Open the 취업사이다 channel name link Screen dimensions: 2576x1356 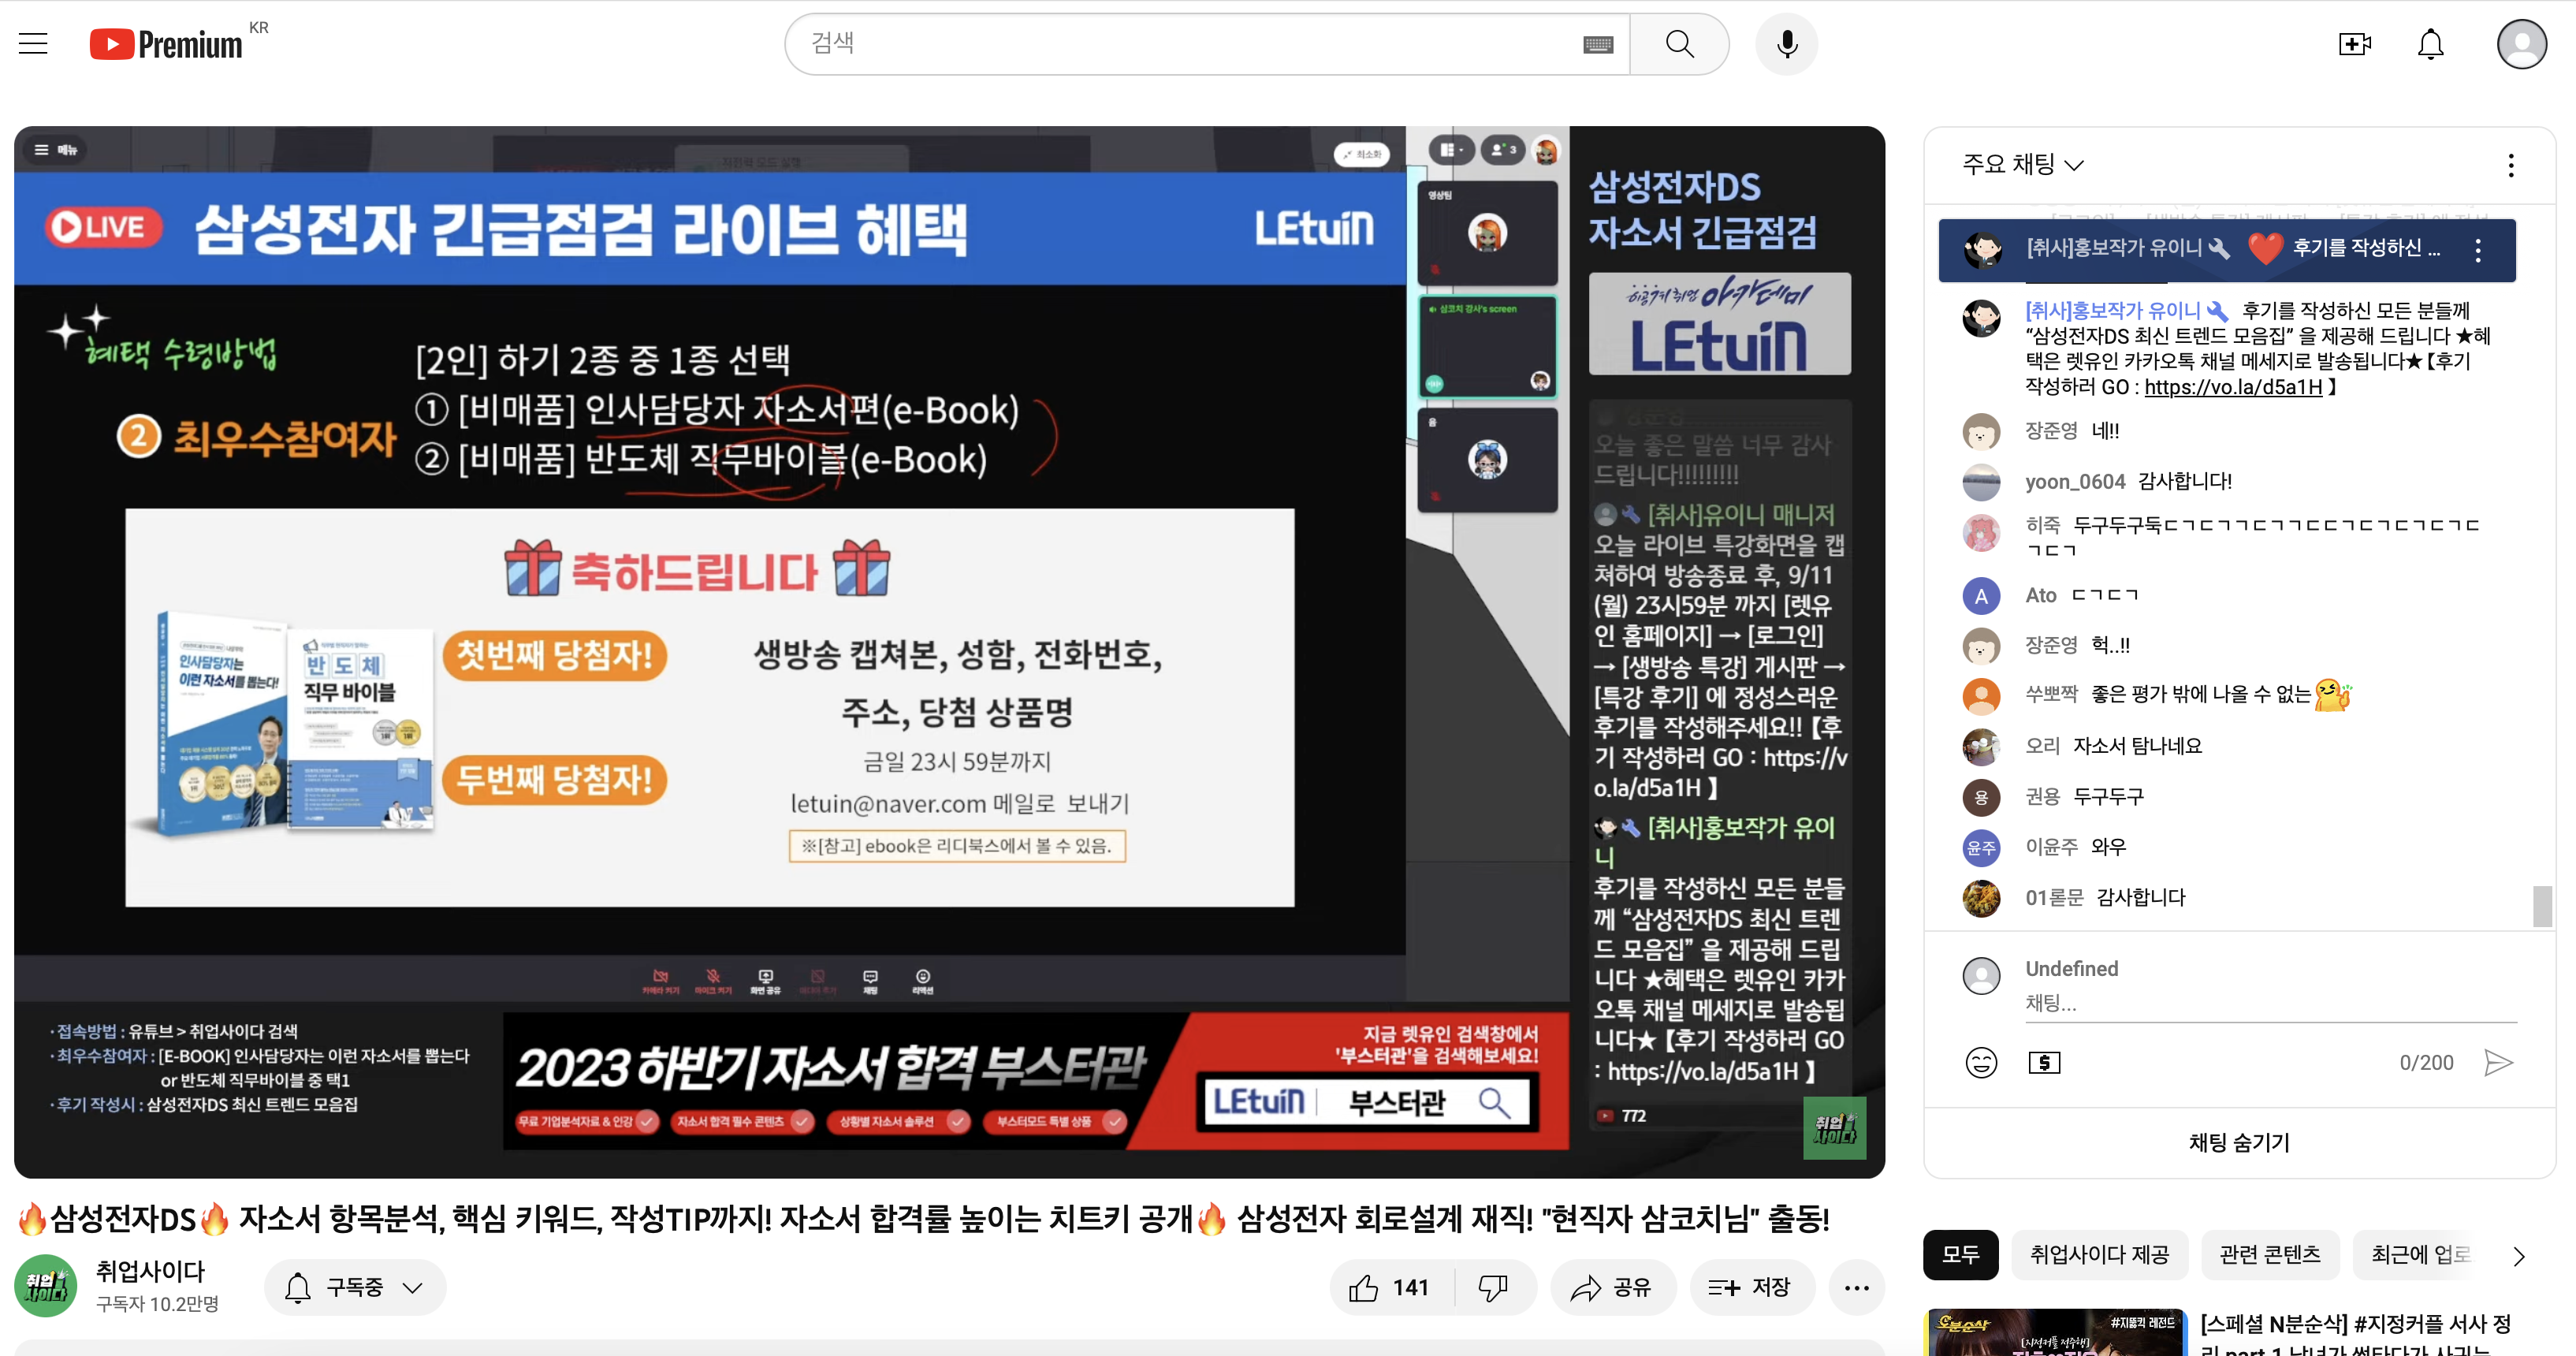150,1271
